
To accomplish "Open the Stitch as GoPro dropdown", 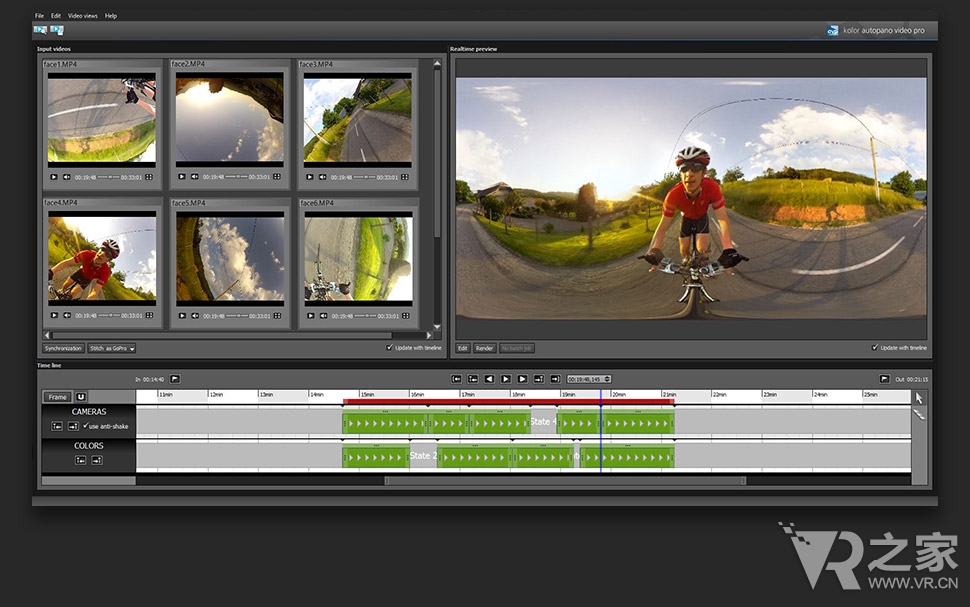I will [x=111, y=348].
